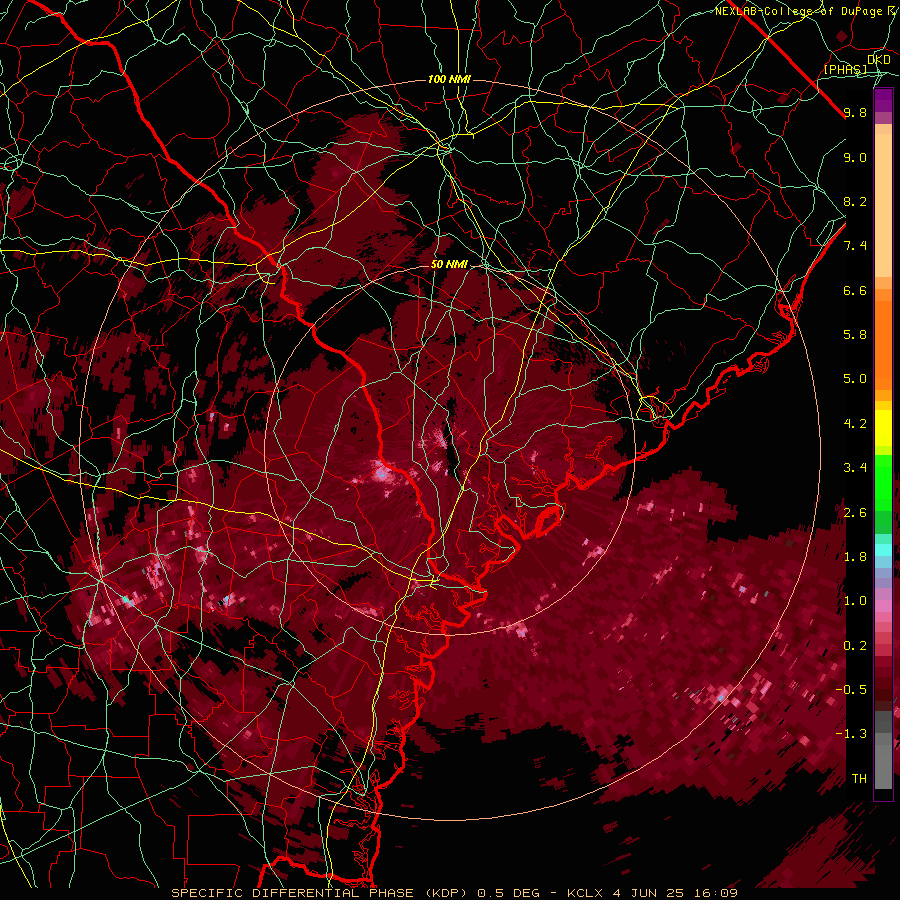Click the -1.3 value on the color scale
Viewport: 900px width, 900px height.
851,734
